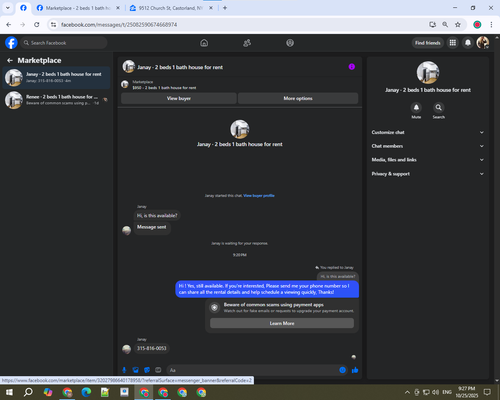The width and height of the screenshot is (500, 400).
Task: Open conversation information purple icon
Action: 352,67
